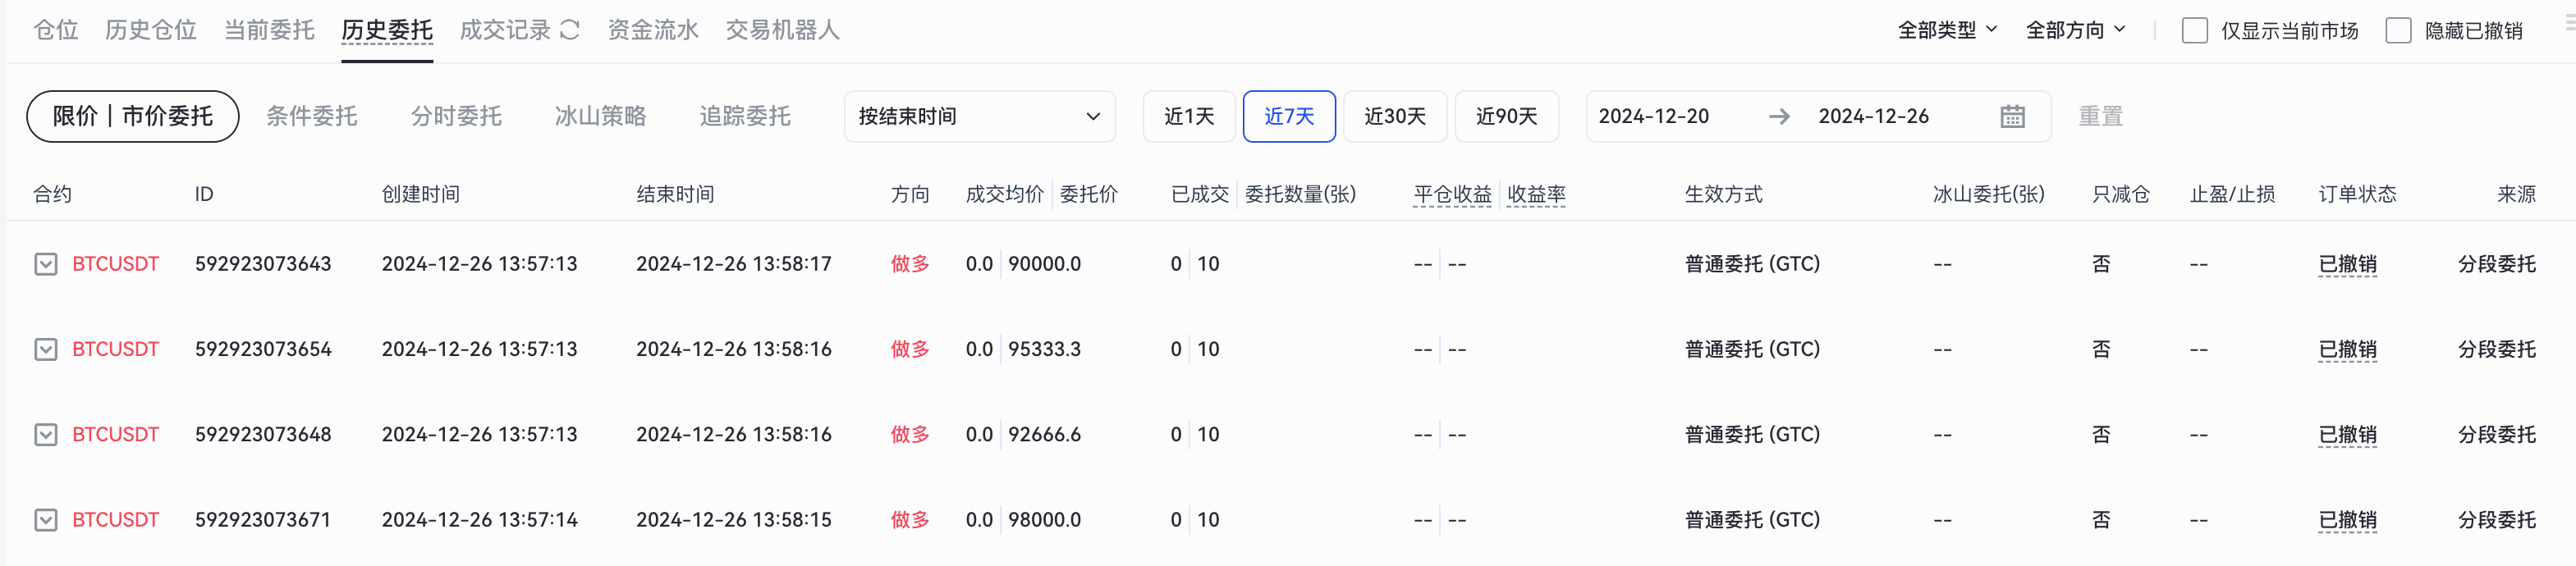Open the calendar date picker icon
Viewport: 2576px width, 566px height.
point(2012,117)
